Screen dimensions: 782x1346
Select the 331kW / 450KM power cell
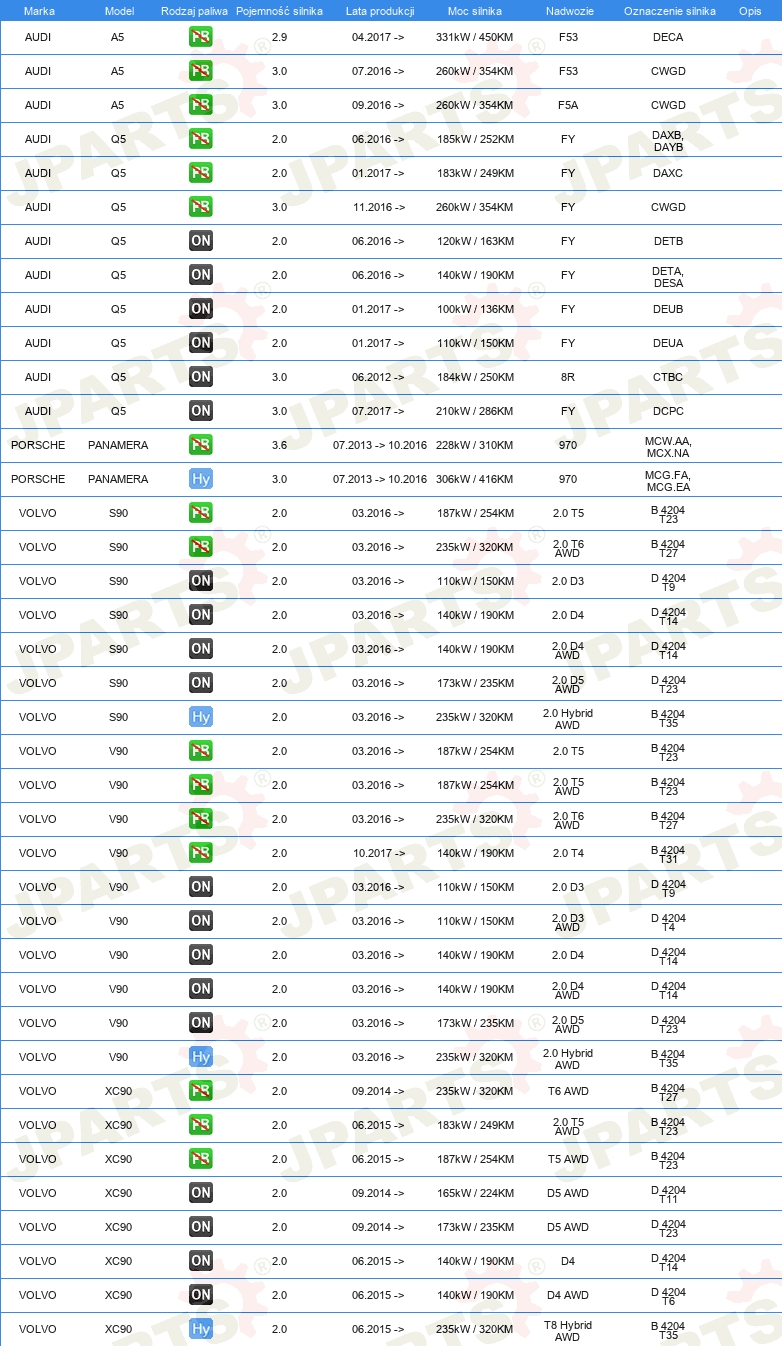pyautogui.click(x=475, y=37)
